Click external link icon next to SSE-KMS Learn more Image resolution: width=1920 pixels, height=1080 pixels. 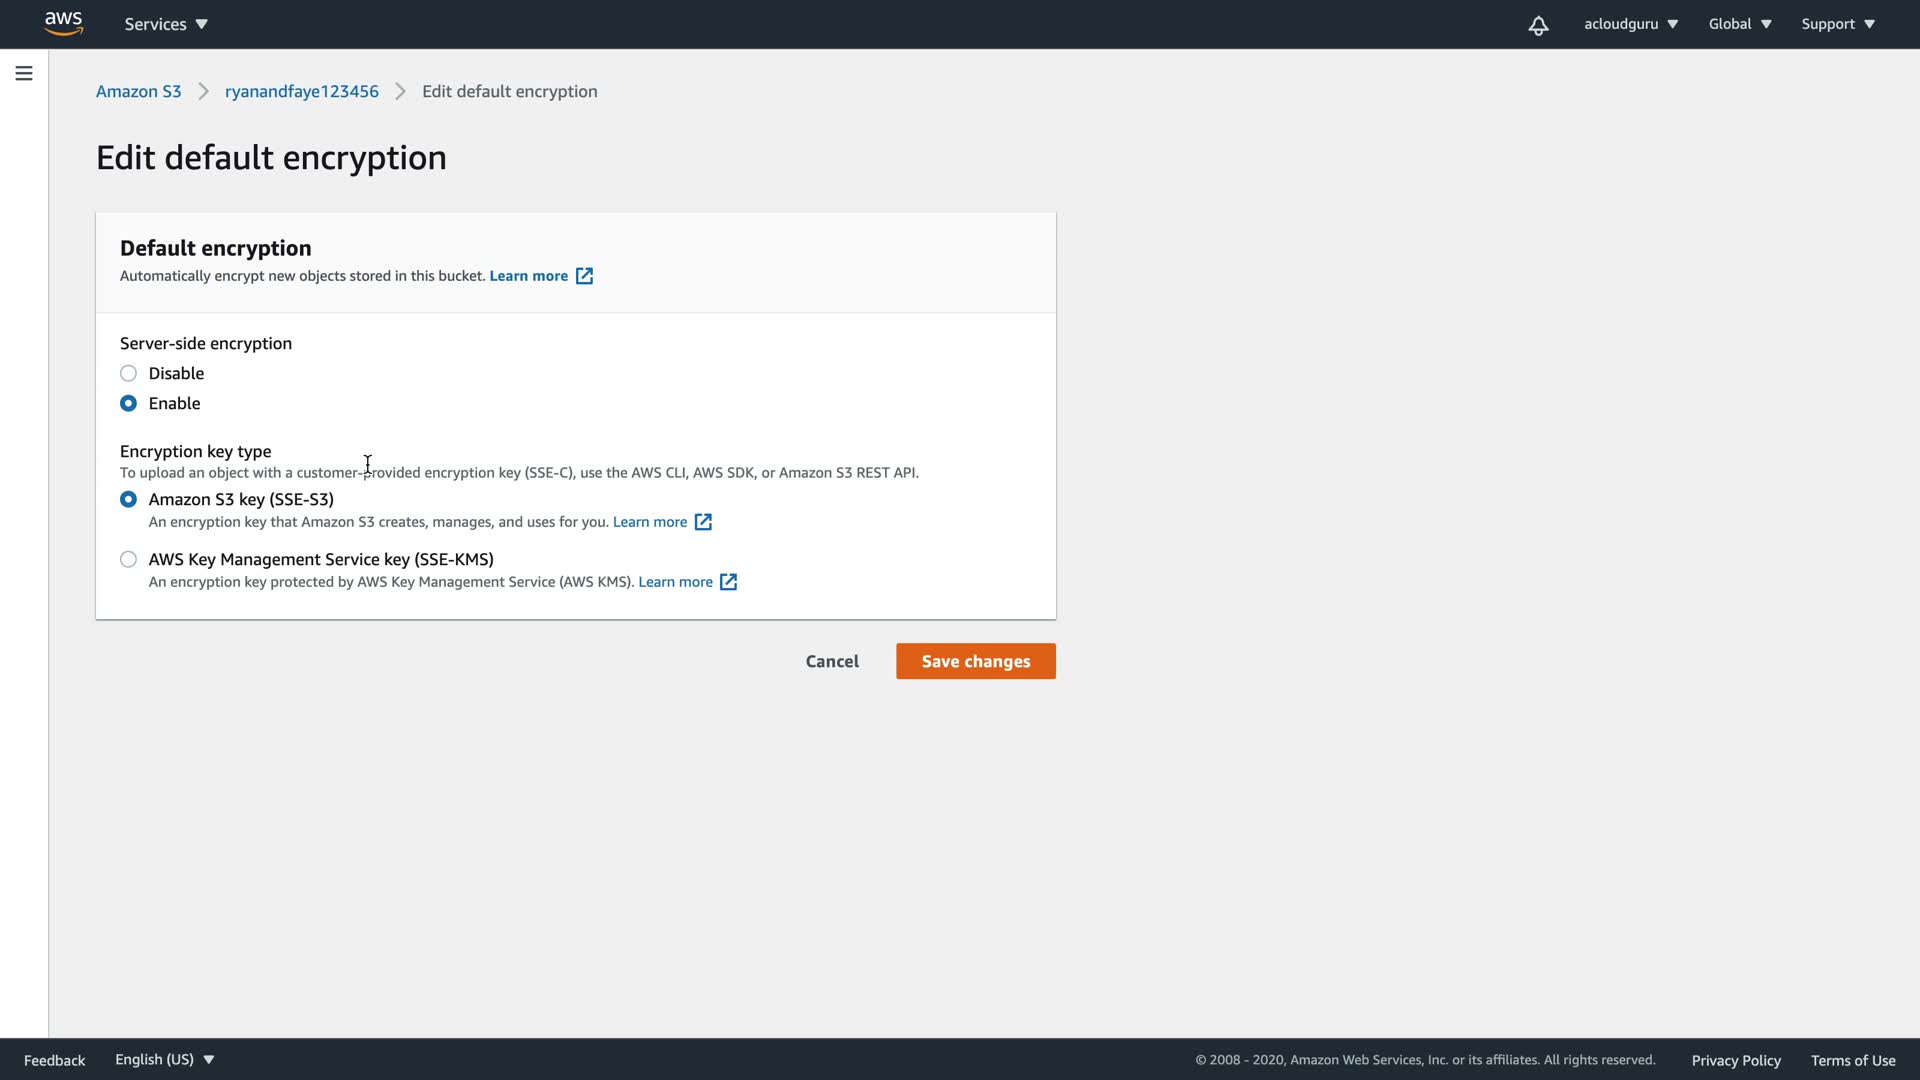click(x=729, y=582)
